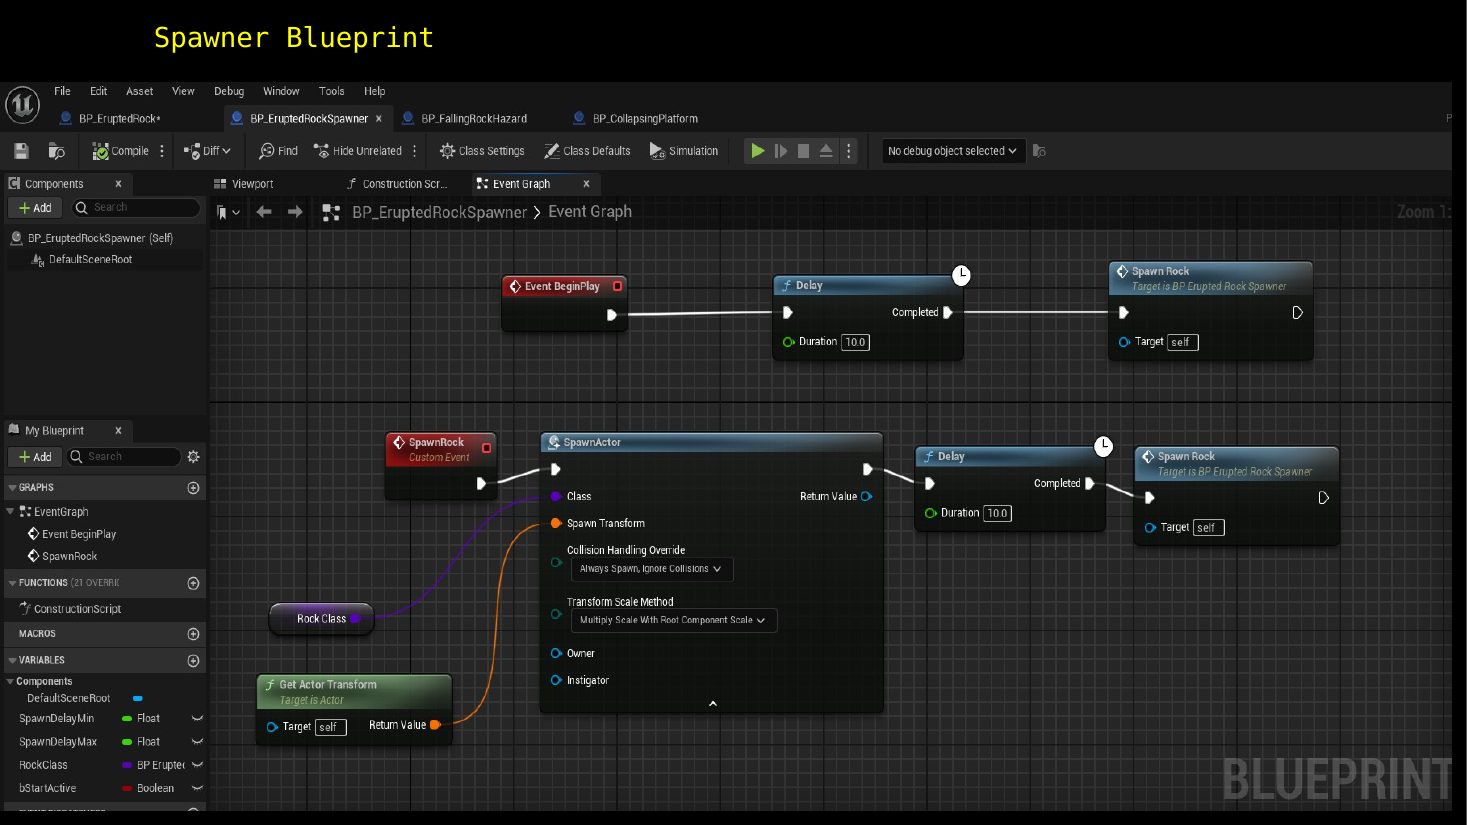Open Transform Scale Method dropdown
The height and width of the screenshot is (825, 1467).
pos(673,620)
